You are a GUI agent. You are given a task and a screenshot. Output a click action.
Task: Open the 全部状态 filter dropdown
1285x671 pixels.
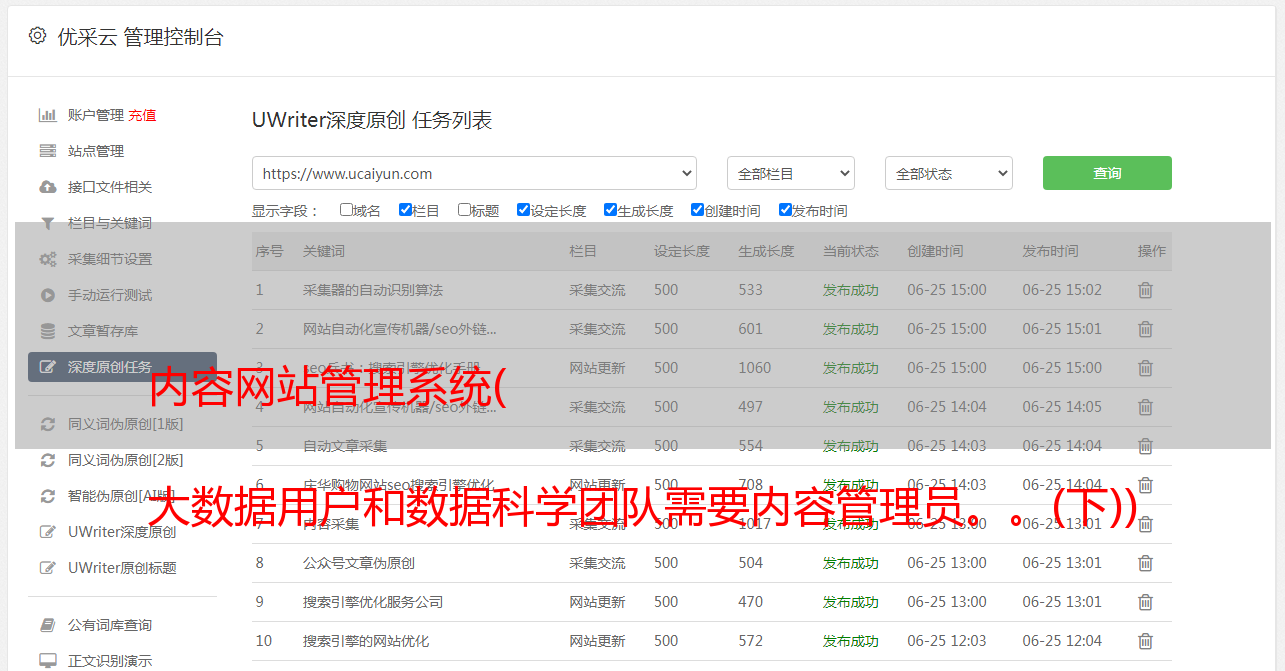(x=948, y=173)
